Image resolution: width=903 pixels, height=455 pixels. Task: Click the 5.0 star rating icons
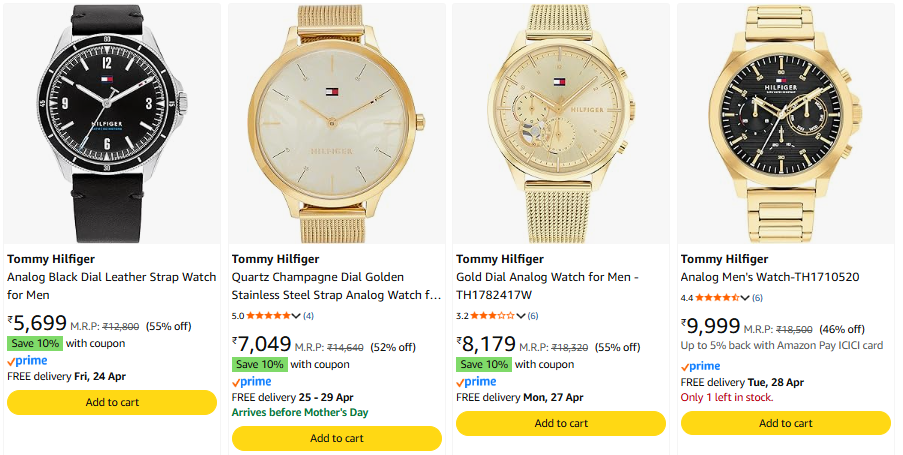pos(269,316)
